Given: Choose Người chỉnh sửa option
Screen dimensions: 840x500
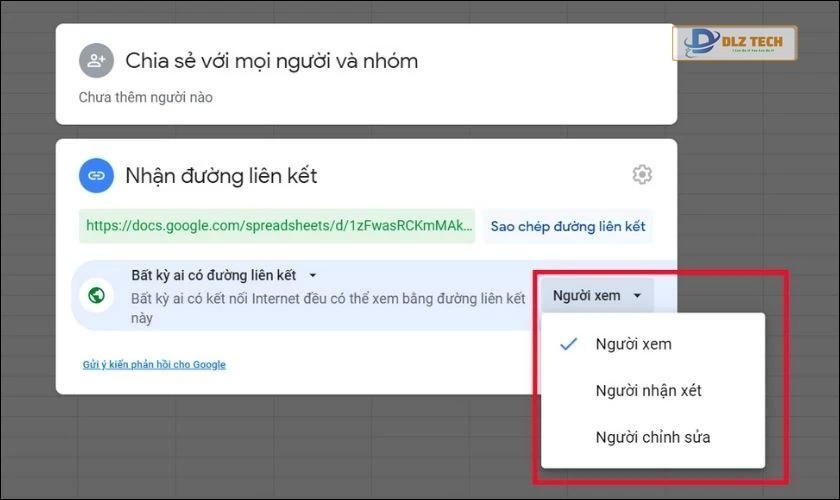Looking at the screenshot, I should point(653,437).
